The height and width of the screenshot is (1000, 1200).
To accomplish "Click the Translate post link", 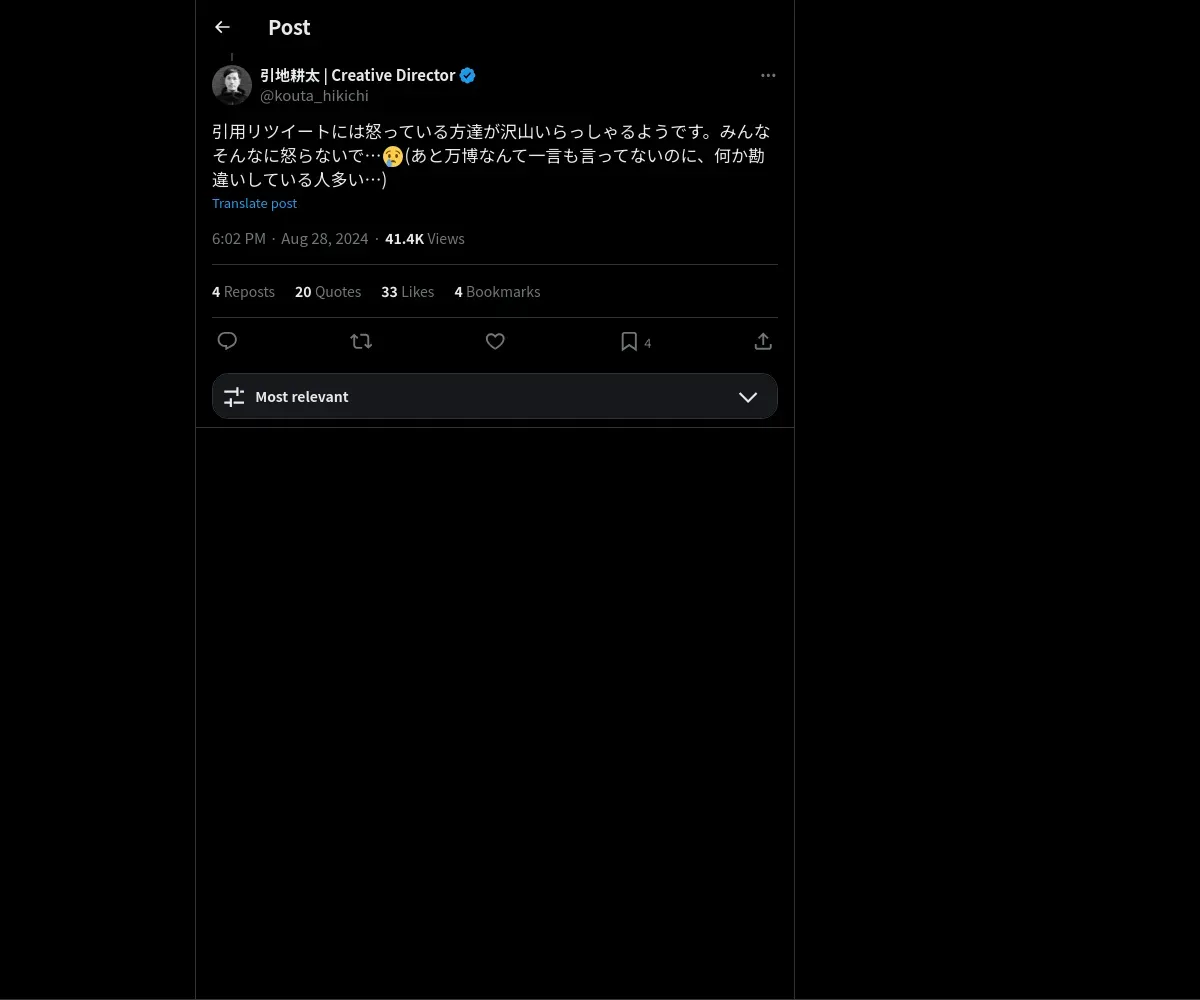I will point(254,203).
